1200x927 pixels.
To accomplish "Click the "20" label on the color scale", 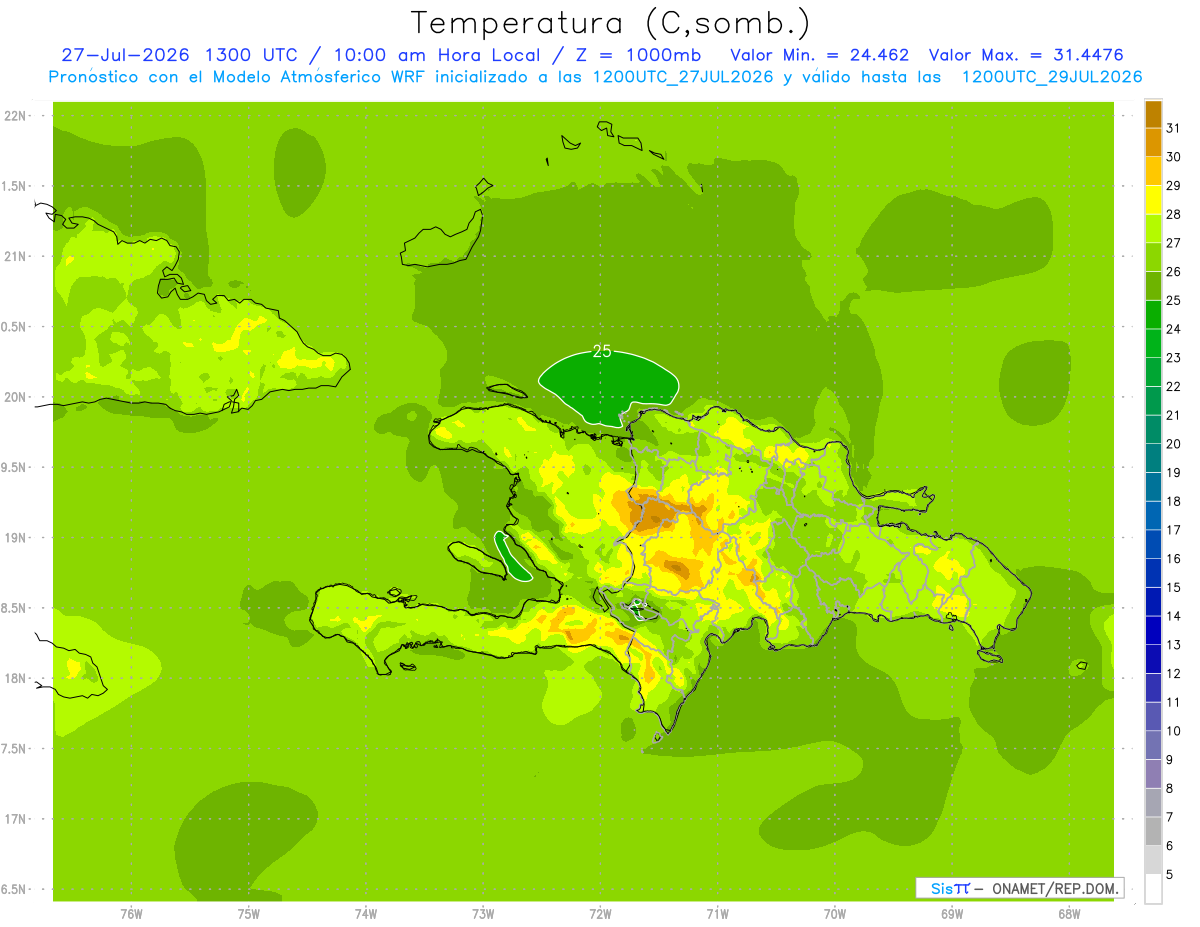I will click(x=1173, y=444).
